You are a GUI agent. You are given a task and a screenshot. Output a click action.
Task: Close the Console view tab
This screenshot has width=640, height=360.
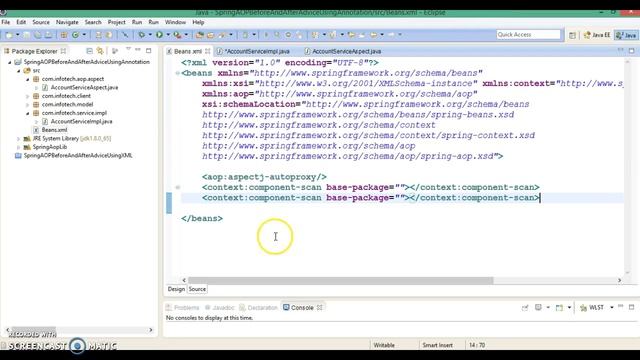(x=320, y=307)
